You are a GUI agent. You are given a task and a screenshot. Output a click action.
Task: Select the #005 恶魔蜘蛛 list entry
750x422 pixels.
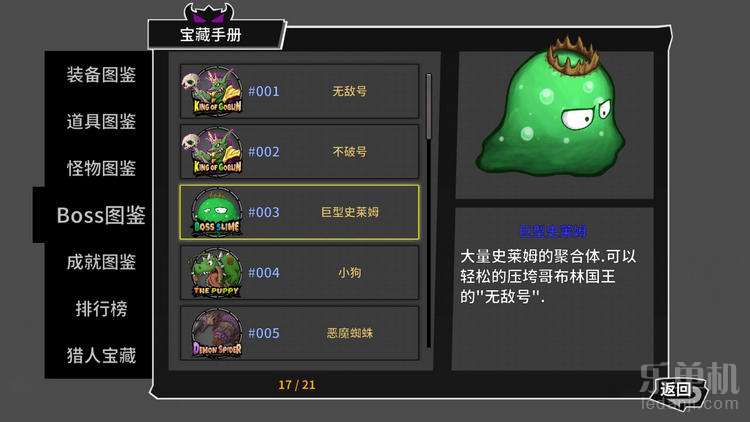pos(299,333)
